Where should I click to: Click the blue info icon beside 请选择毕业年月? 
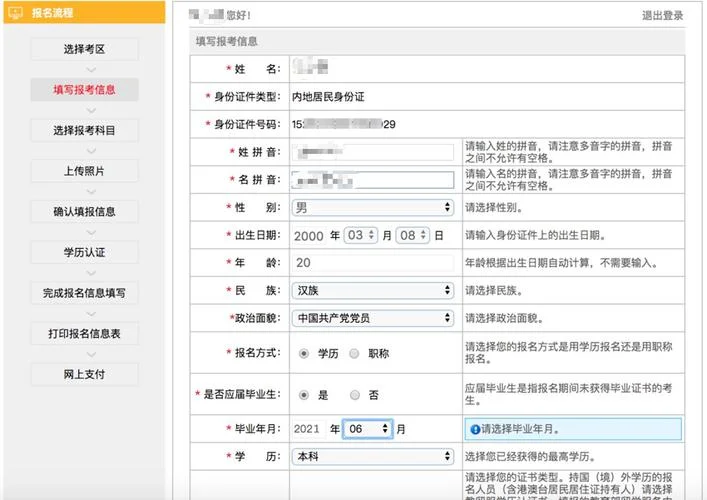[x=475, y=430]
